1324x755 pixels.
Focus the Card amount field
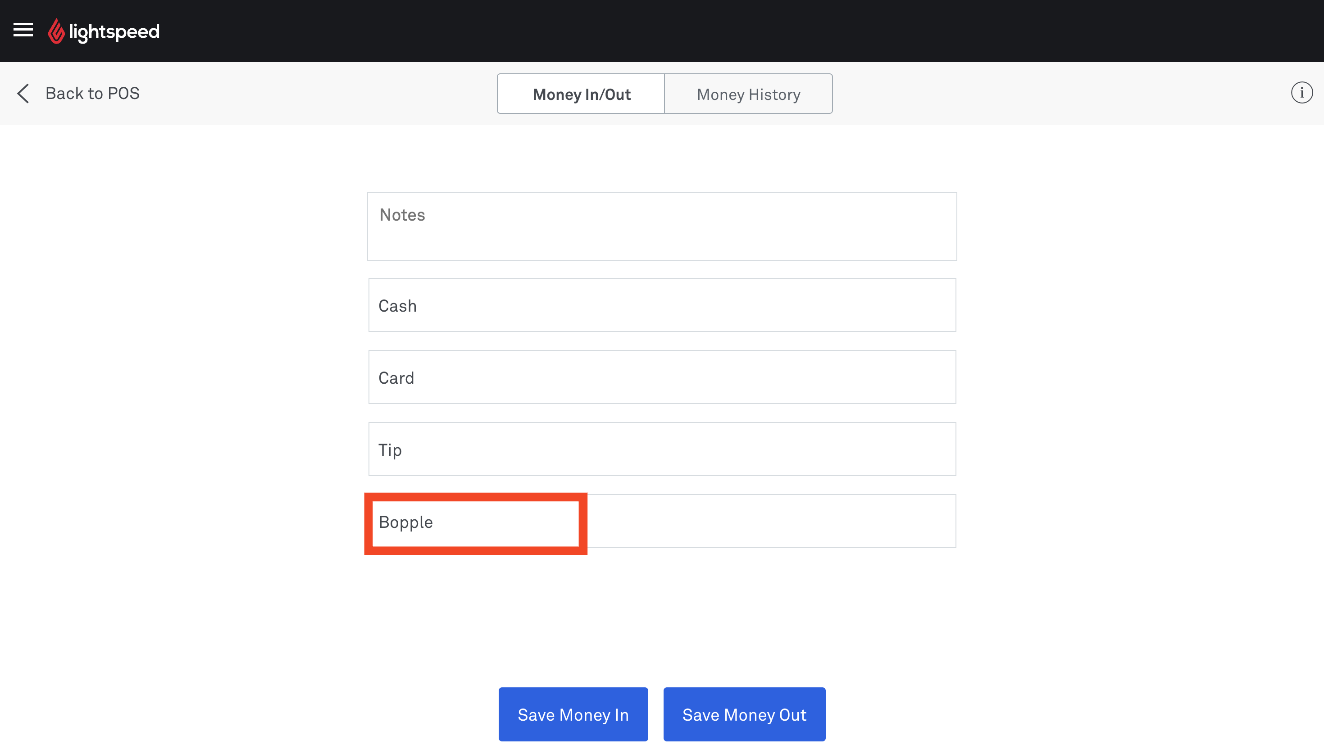point(662,377)
